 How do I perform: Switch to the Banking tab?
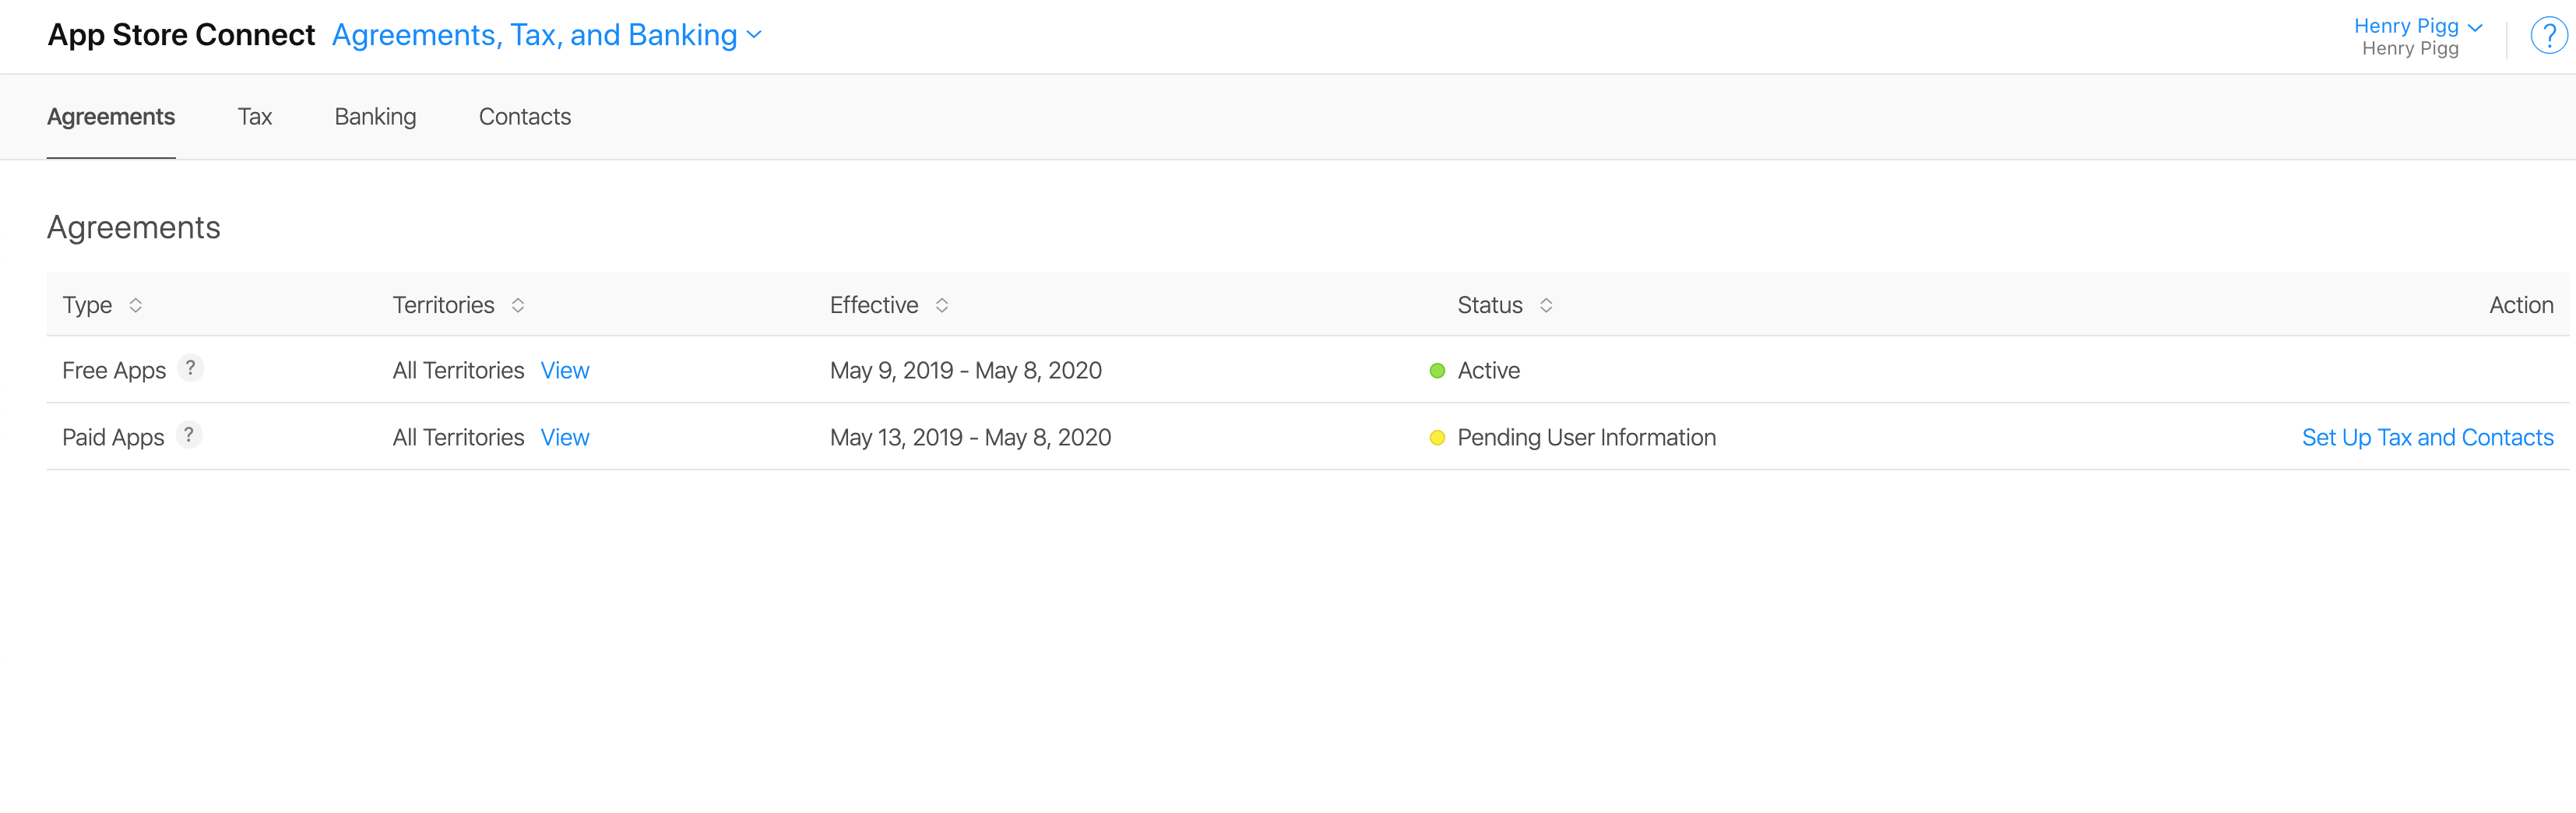[x=375, y=117]
